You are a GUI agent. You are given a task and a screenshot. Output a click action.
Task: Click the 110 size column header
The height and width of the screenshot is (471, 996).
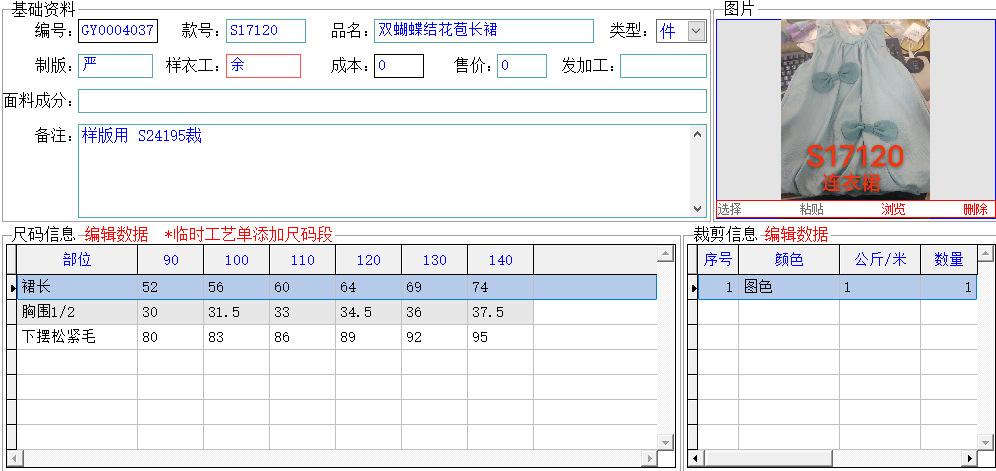[x=303, y=260]
